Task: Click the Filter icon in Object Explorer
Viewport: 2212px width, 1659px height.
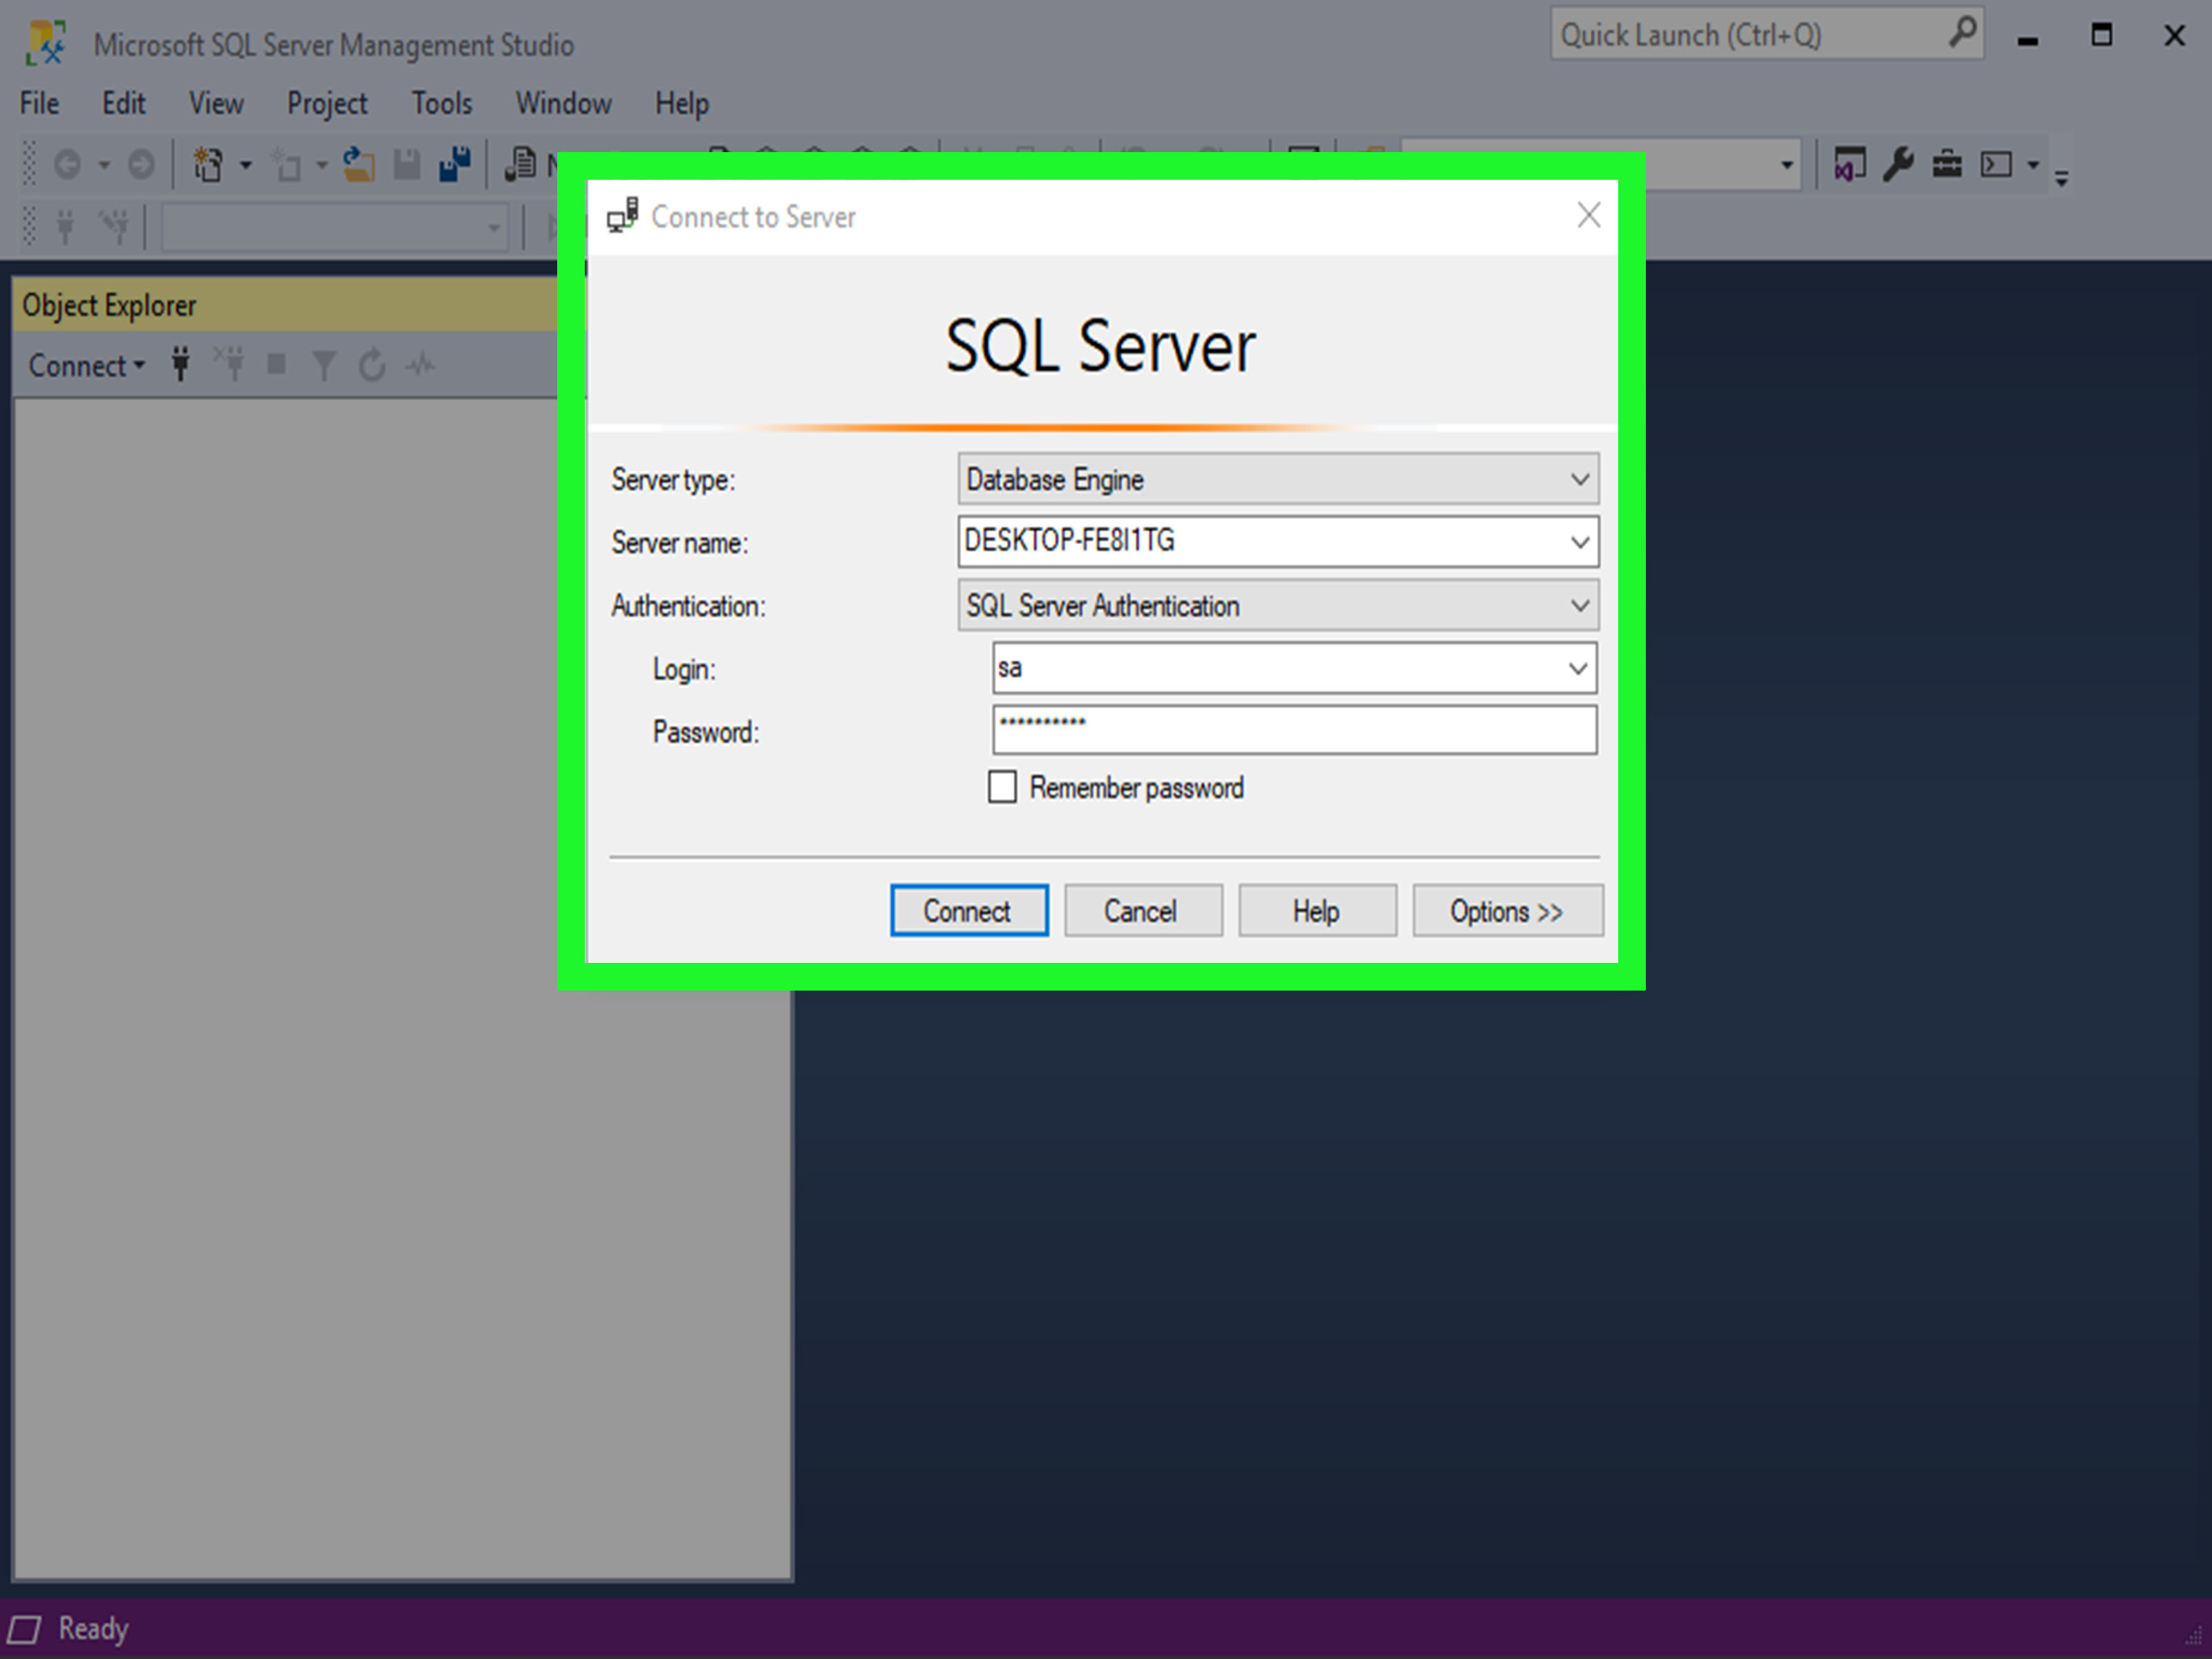Action: 324,365
